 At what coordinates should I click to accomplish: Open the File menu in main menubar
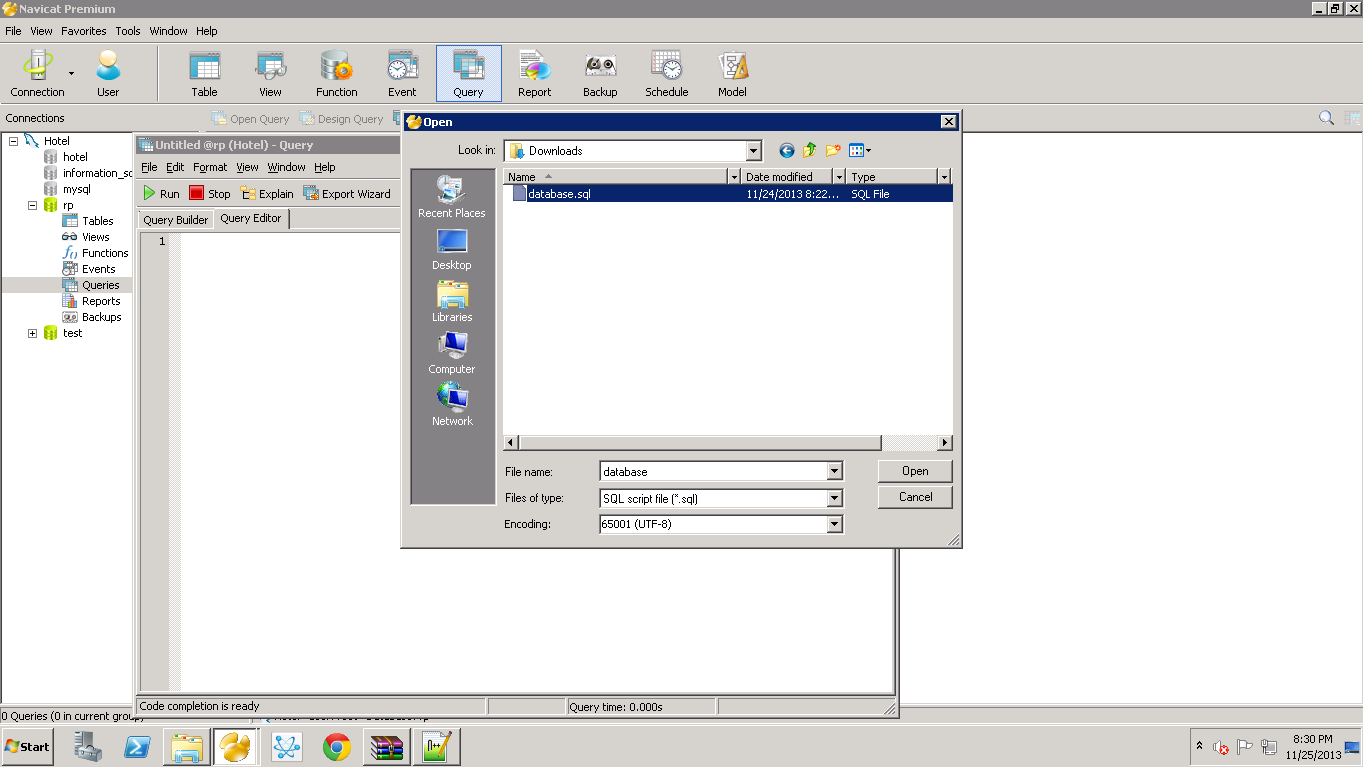[13, 31]
